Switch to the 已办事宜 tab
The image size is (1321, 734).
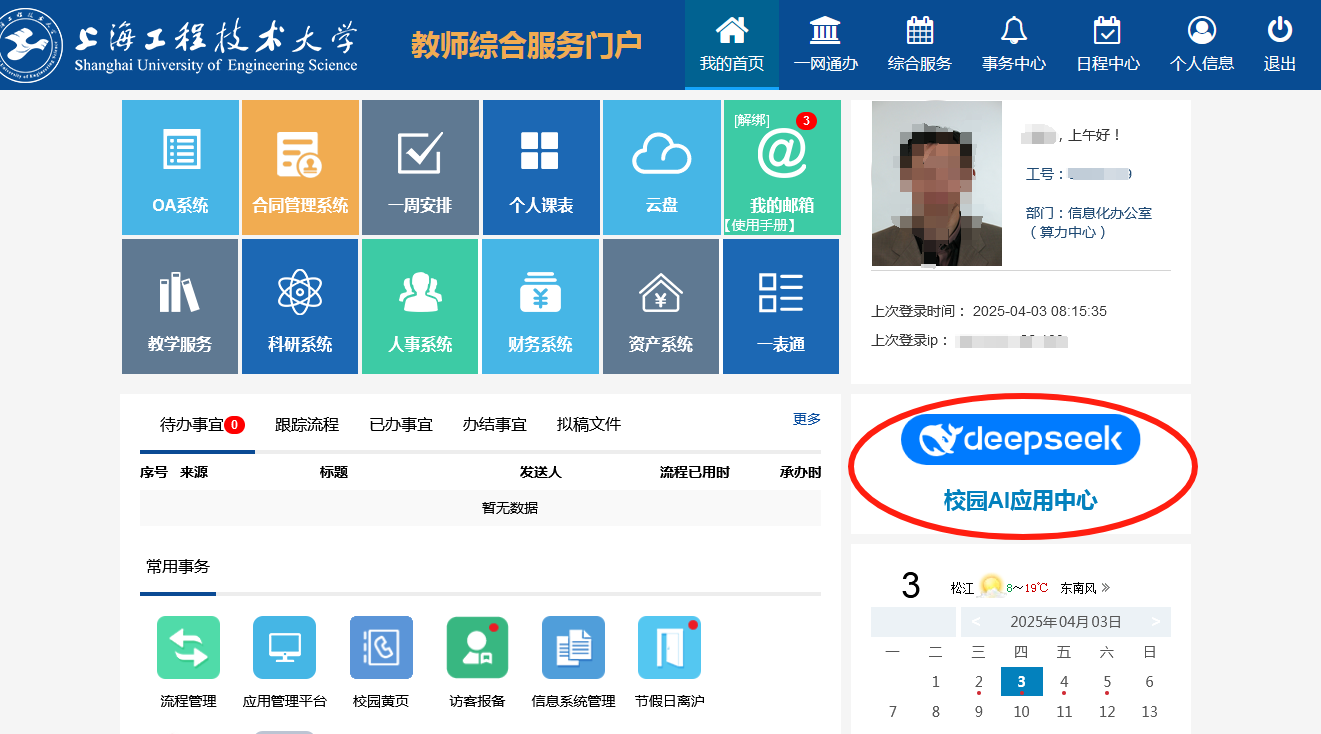(401, 425)
